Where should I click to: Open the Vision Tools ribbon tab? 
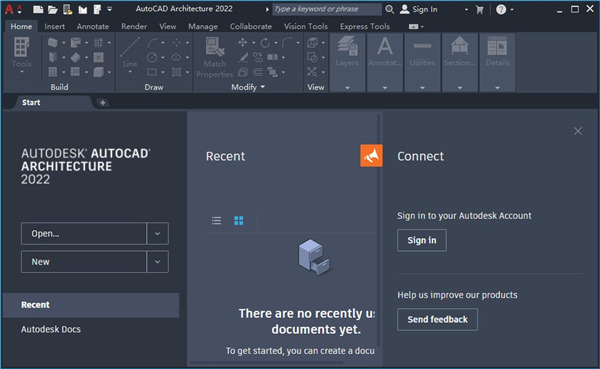tap(306, 26)
